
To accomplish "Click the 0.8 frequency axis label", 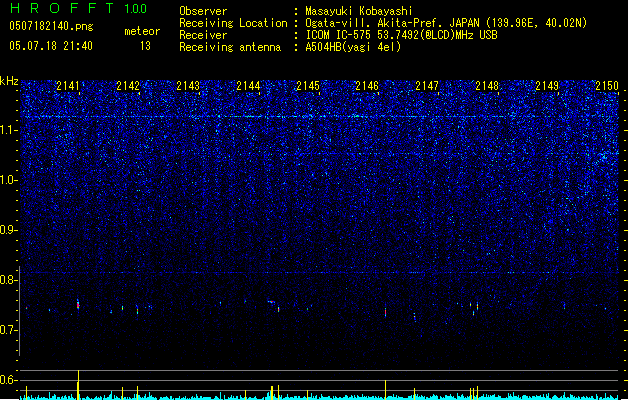I will click(x=9, y=280).
